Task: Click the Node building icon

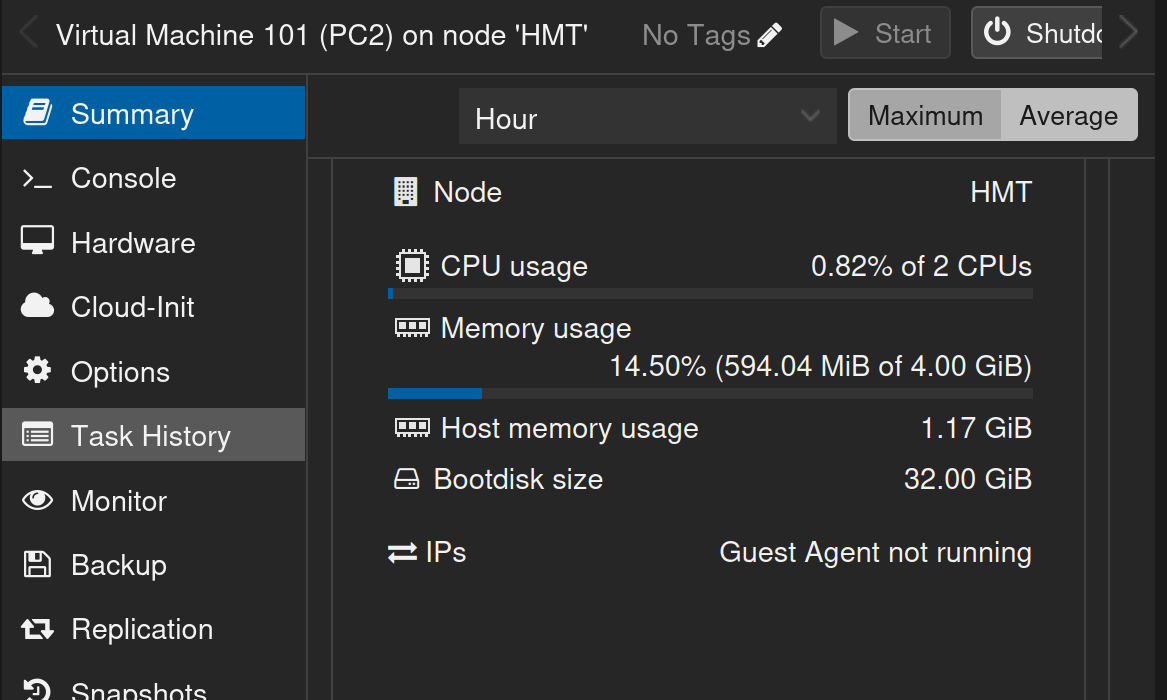Action: [x=406, y=192]
